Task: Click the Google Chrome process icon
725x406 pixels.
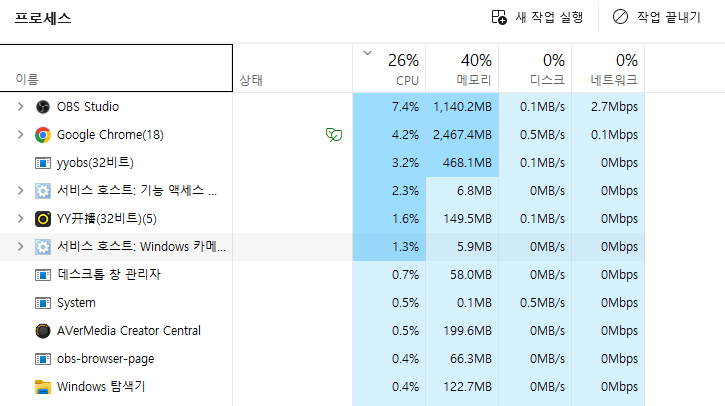Action: click(x=43, y=135)
